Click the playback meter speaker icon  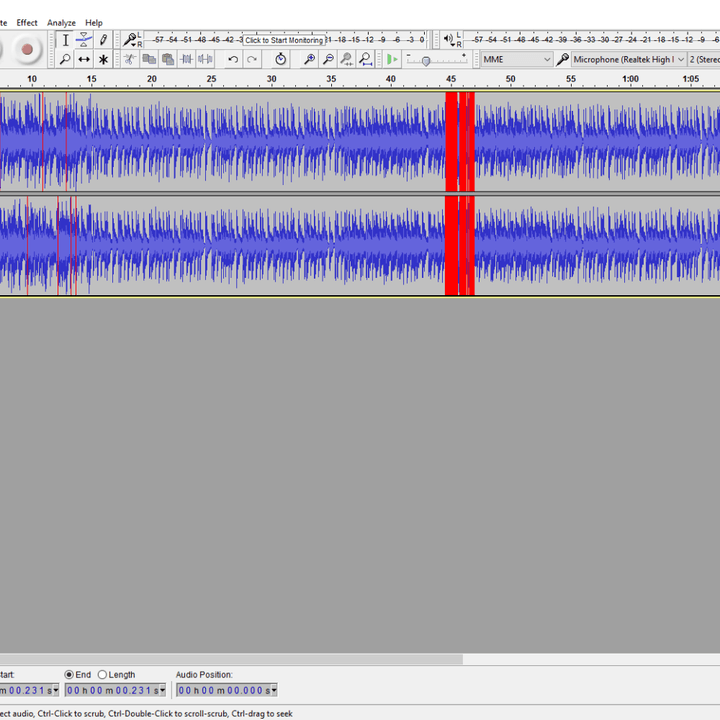click(x=449, y=40)
